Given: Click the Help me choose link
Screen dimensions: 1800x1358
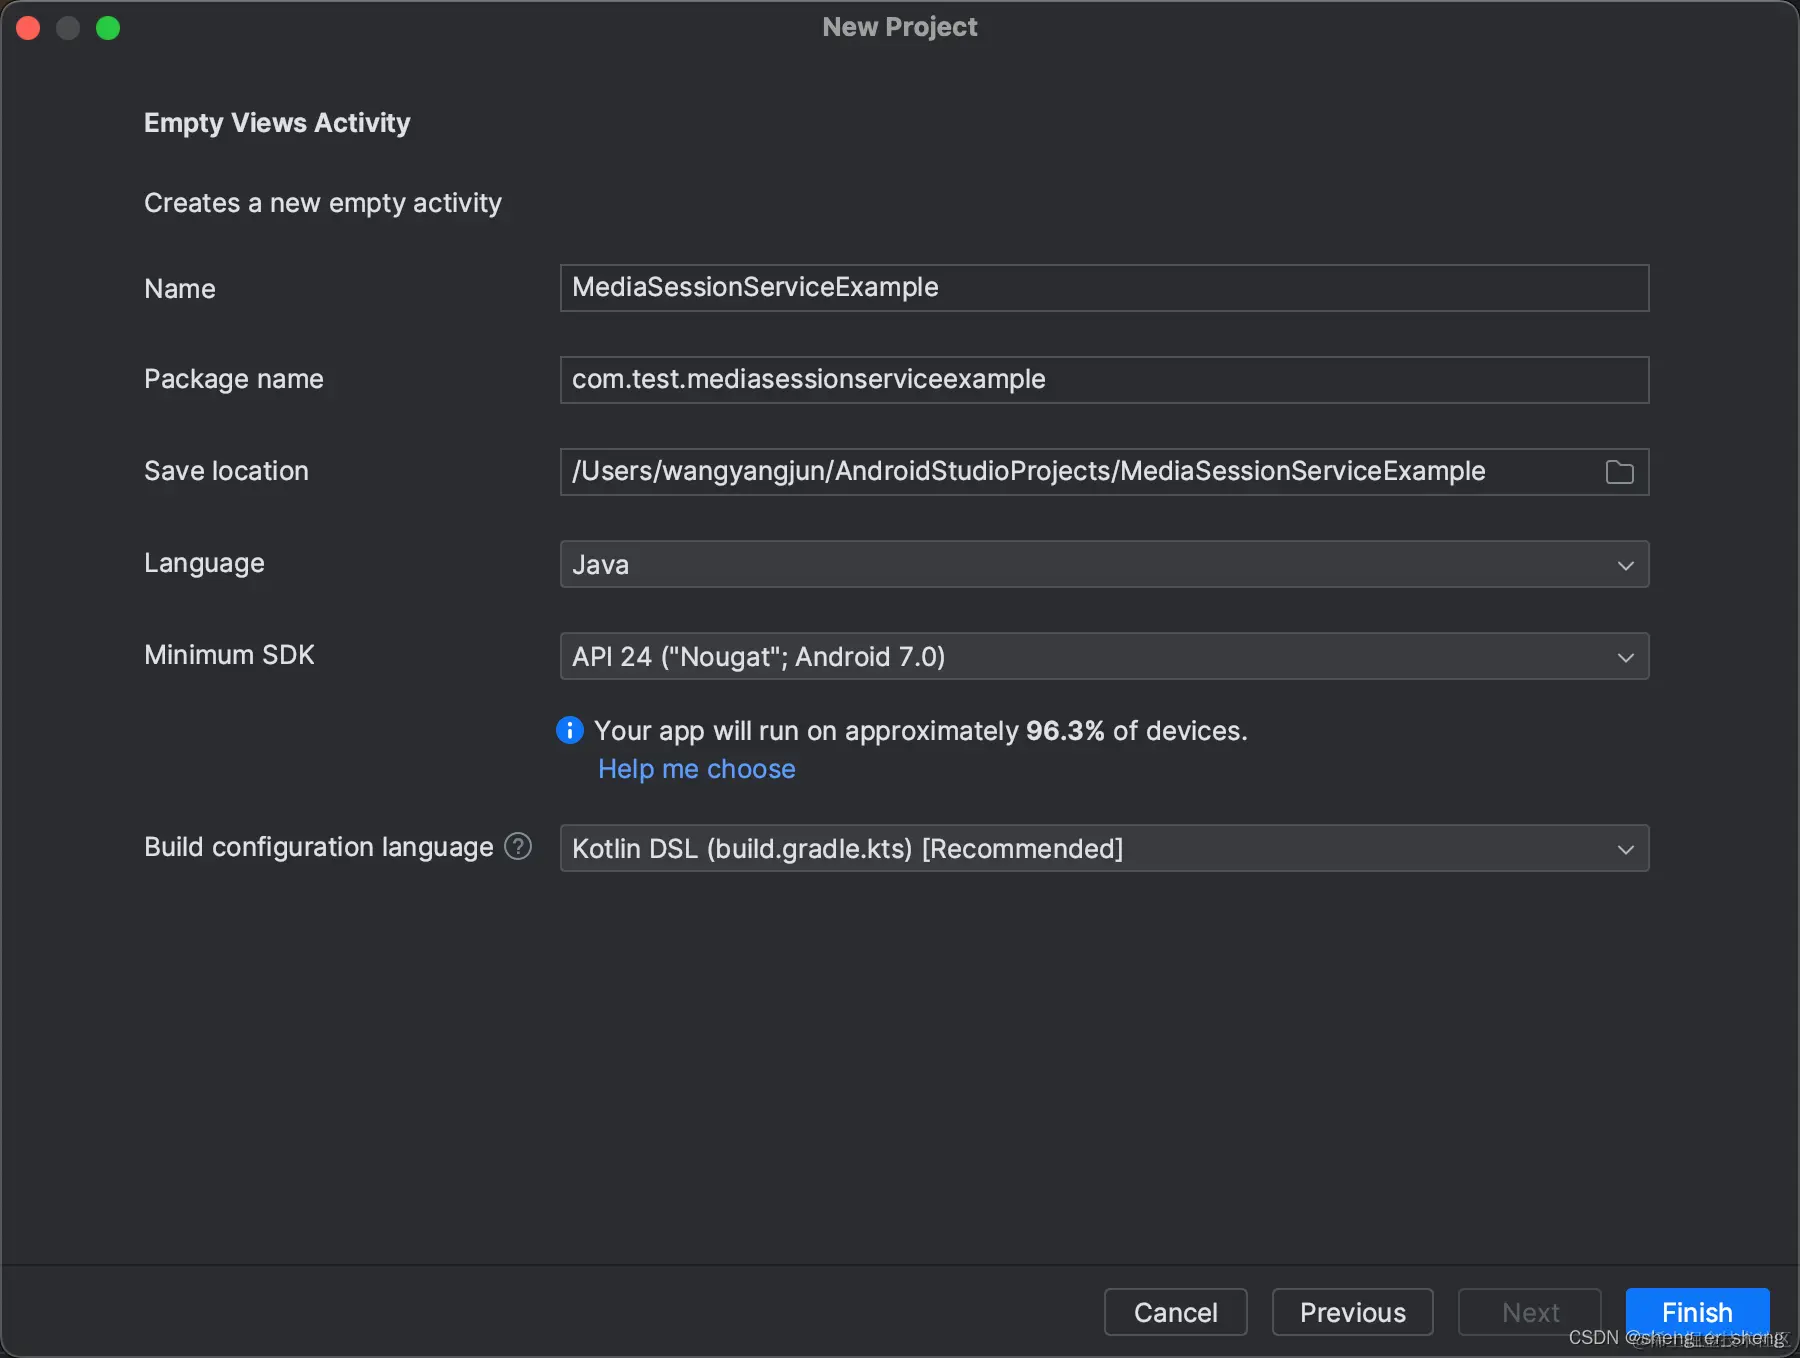Looking at the screenshot, I should point(696,769).
